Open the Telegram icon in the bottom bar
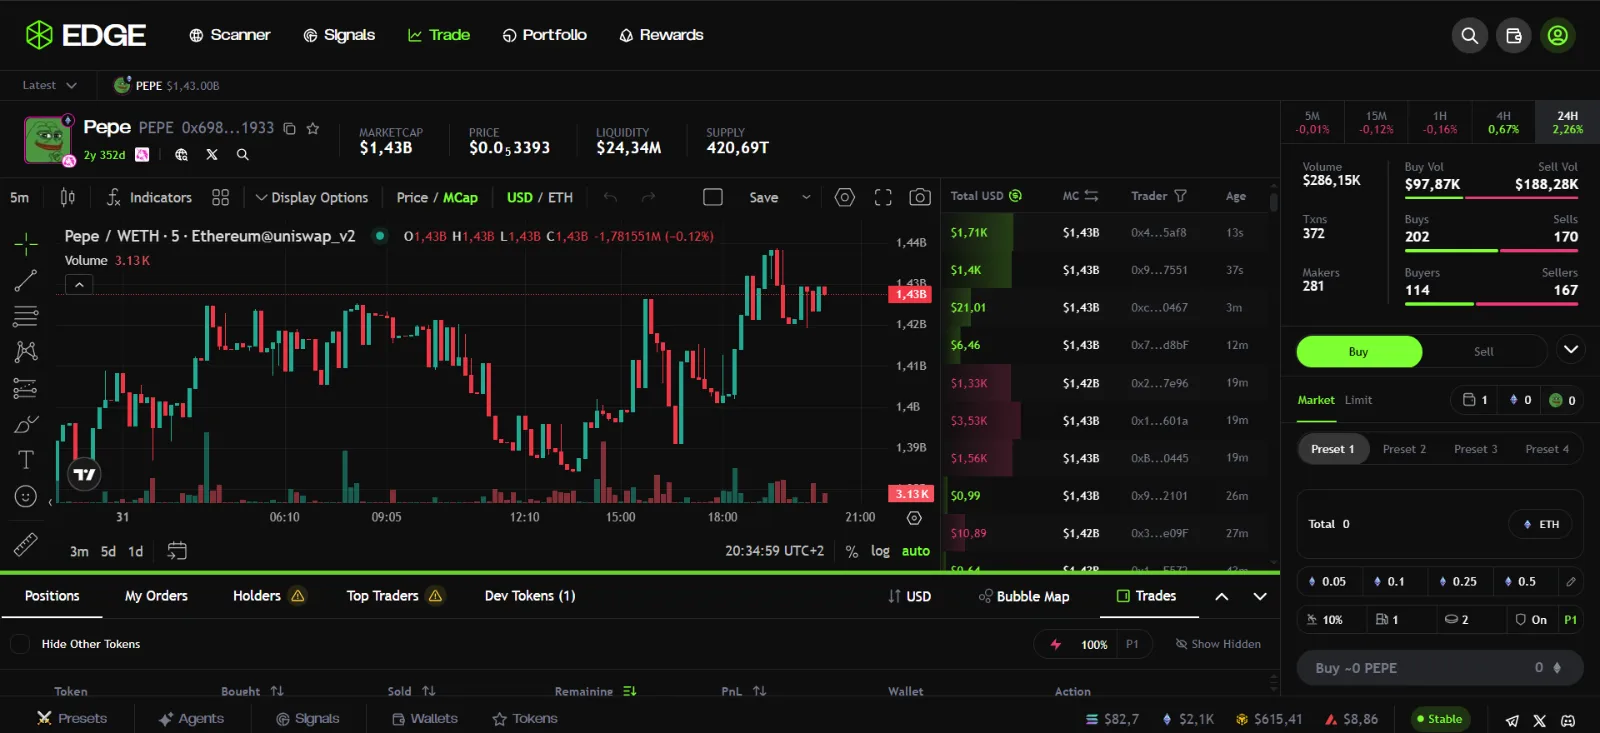 pos(1512,720)
